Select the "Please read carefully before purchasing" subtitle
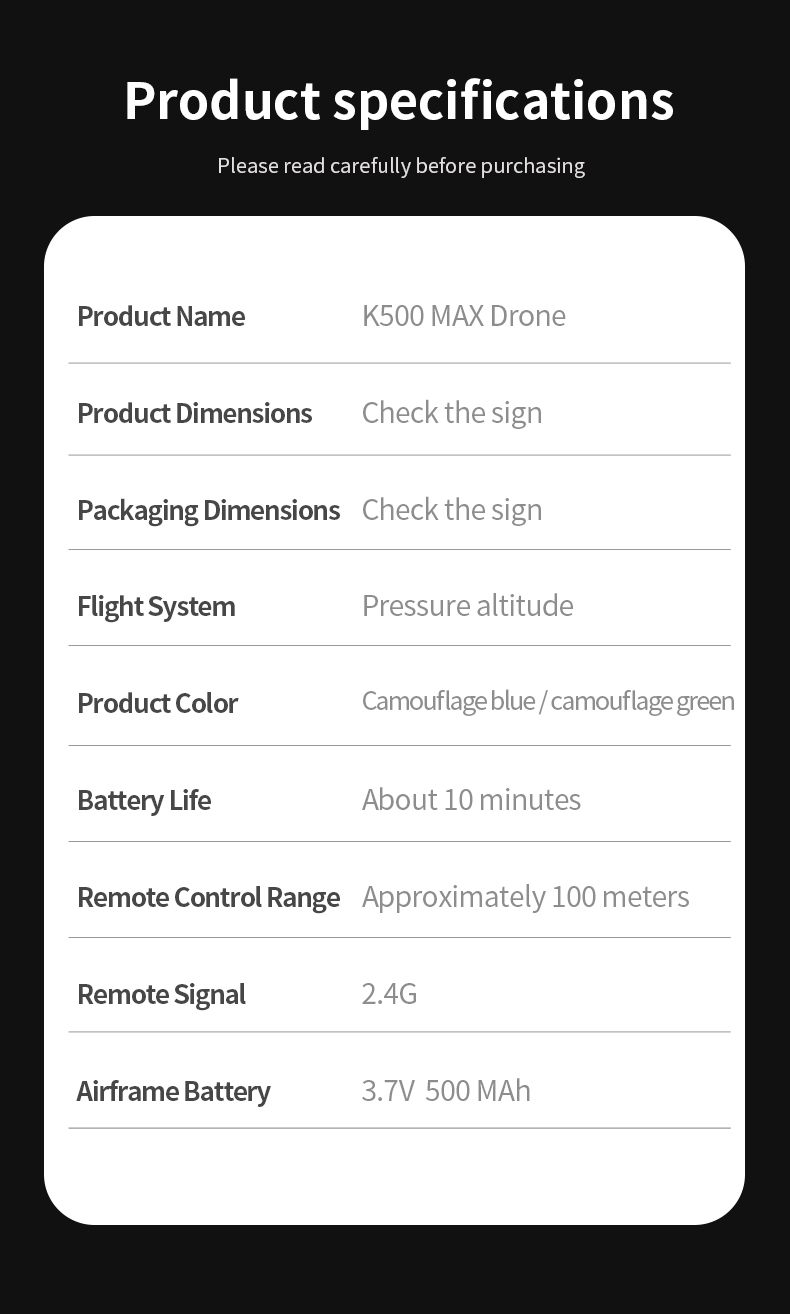The image size is (790, 1314). pos(401,165)
